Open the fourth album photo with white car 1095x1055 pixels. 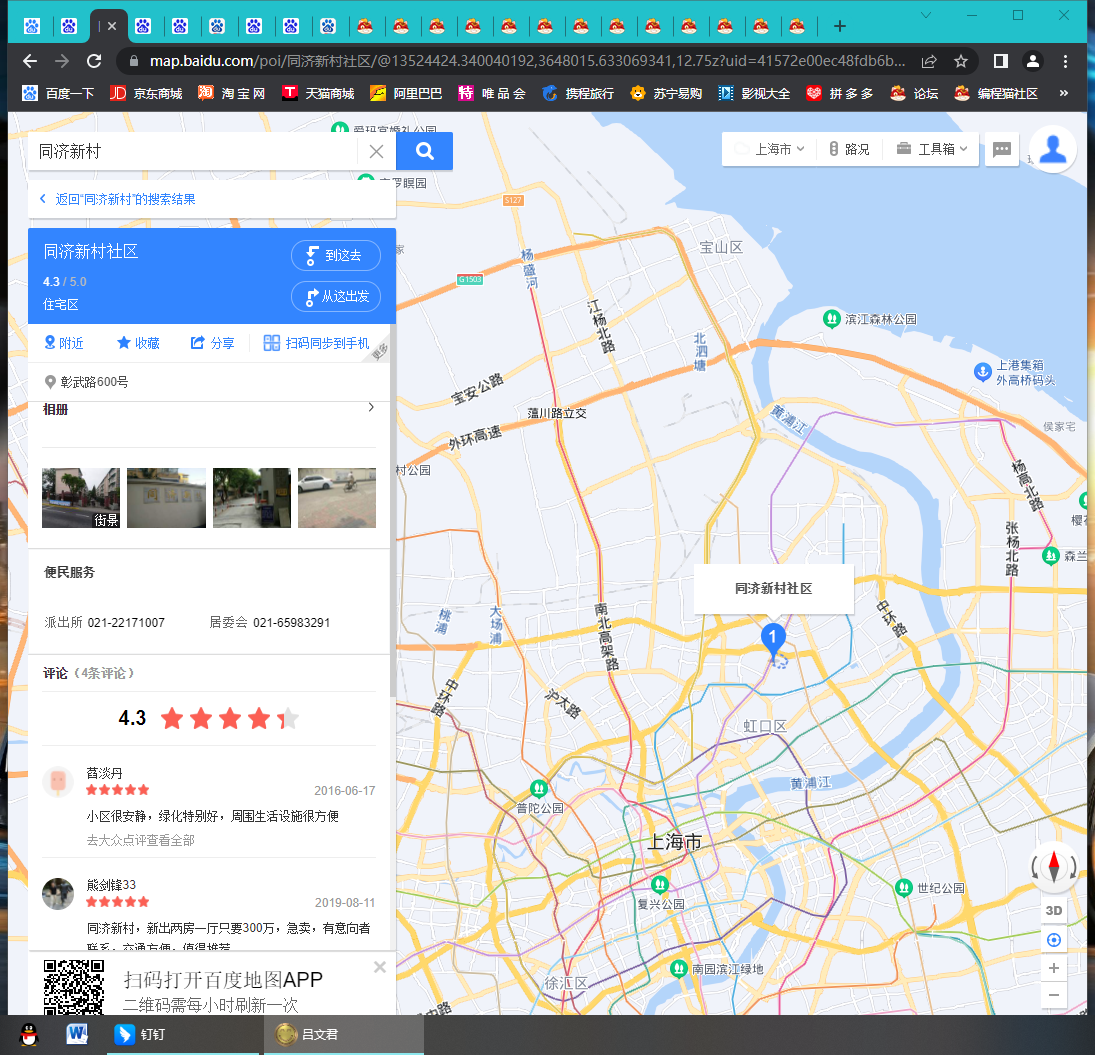(337, 498)
